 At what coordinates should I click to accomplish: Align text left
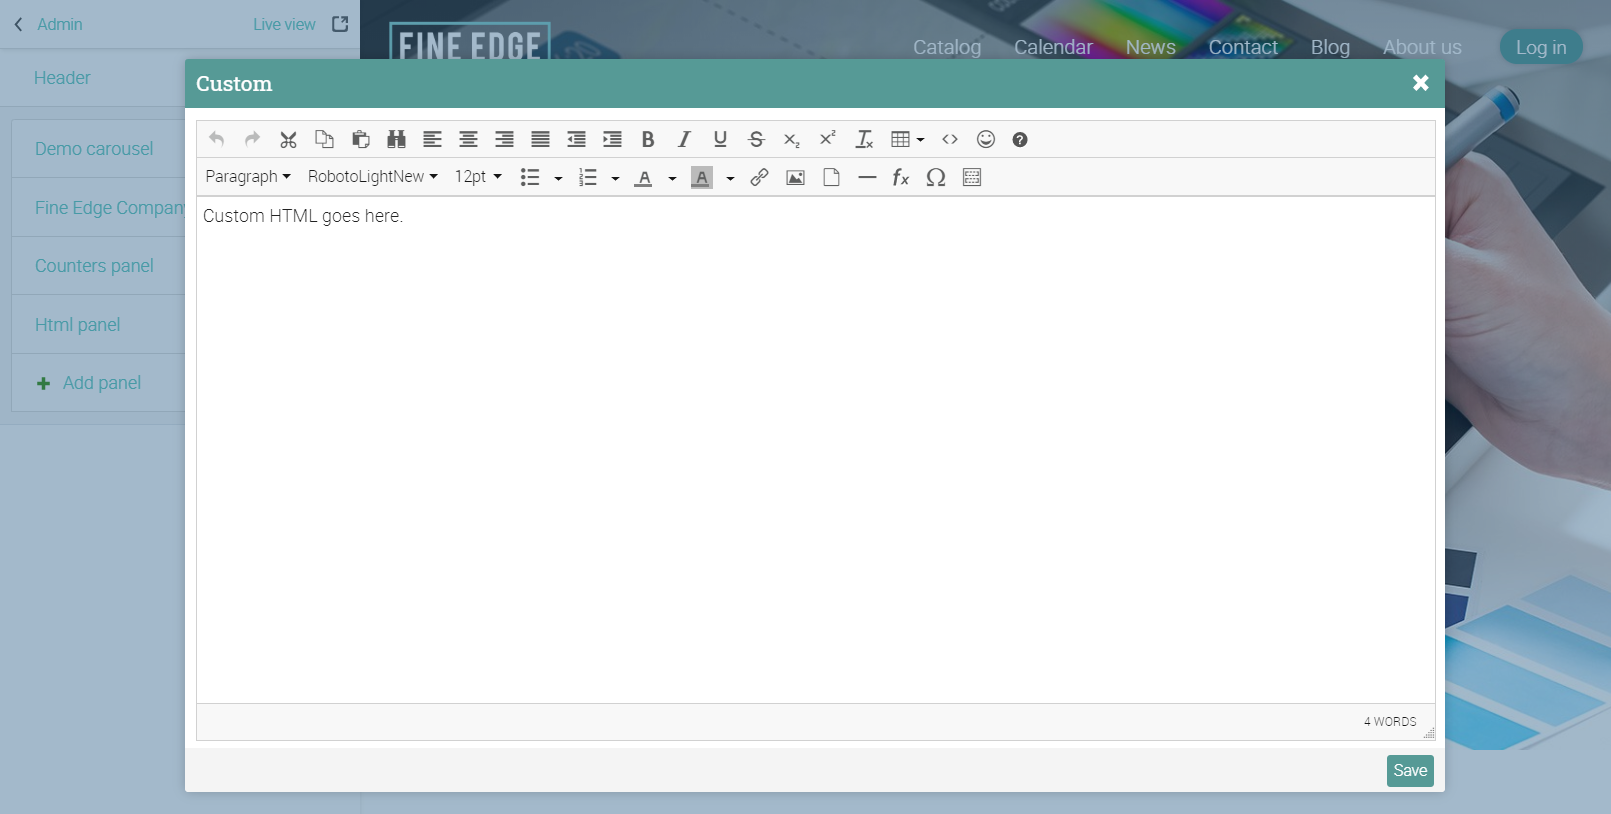432,139
